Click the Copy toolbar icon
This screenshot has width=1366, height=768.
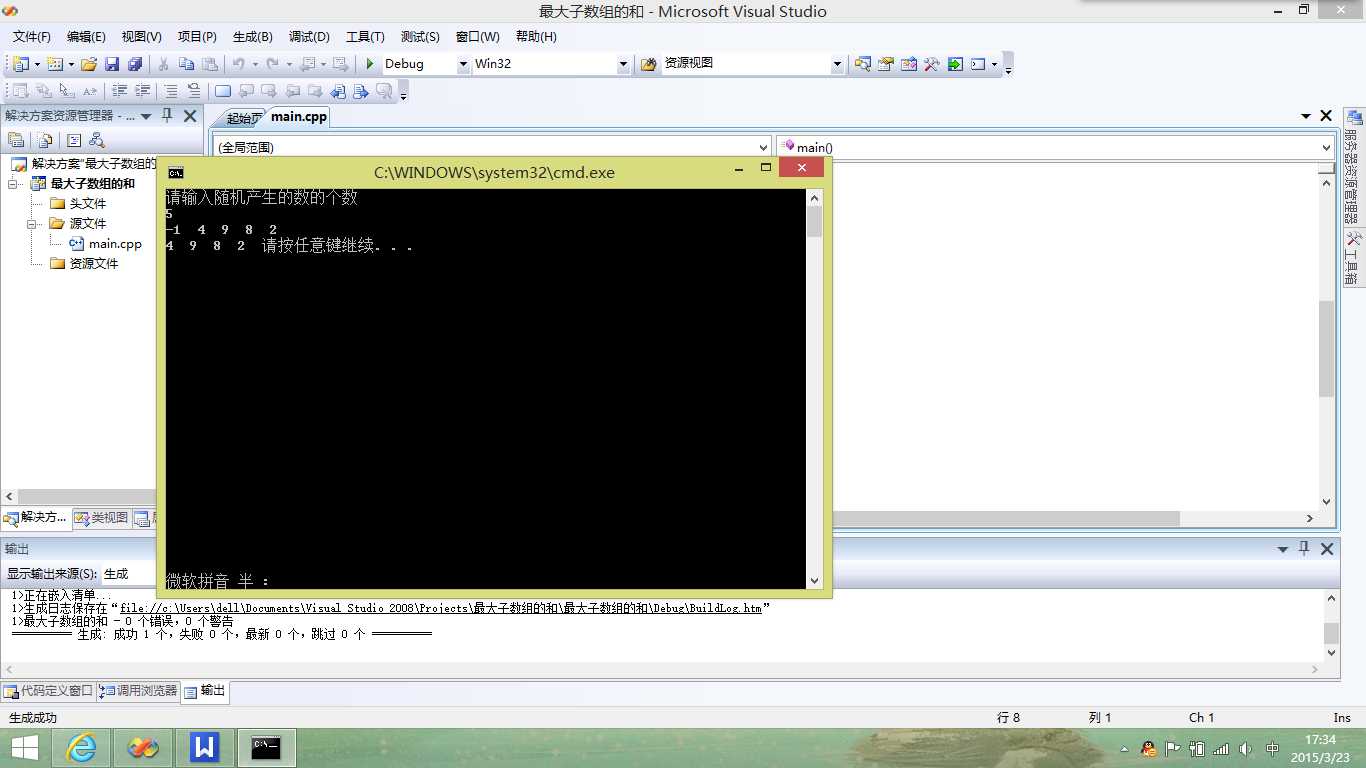(186, 64)
